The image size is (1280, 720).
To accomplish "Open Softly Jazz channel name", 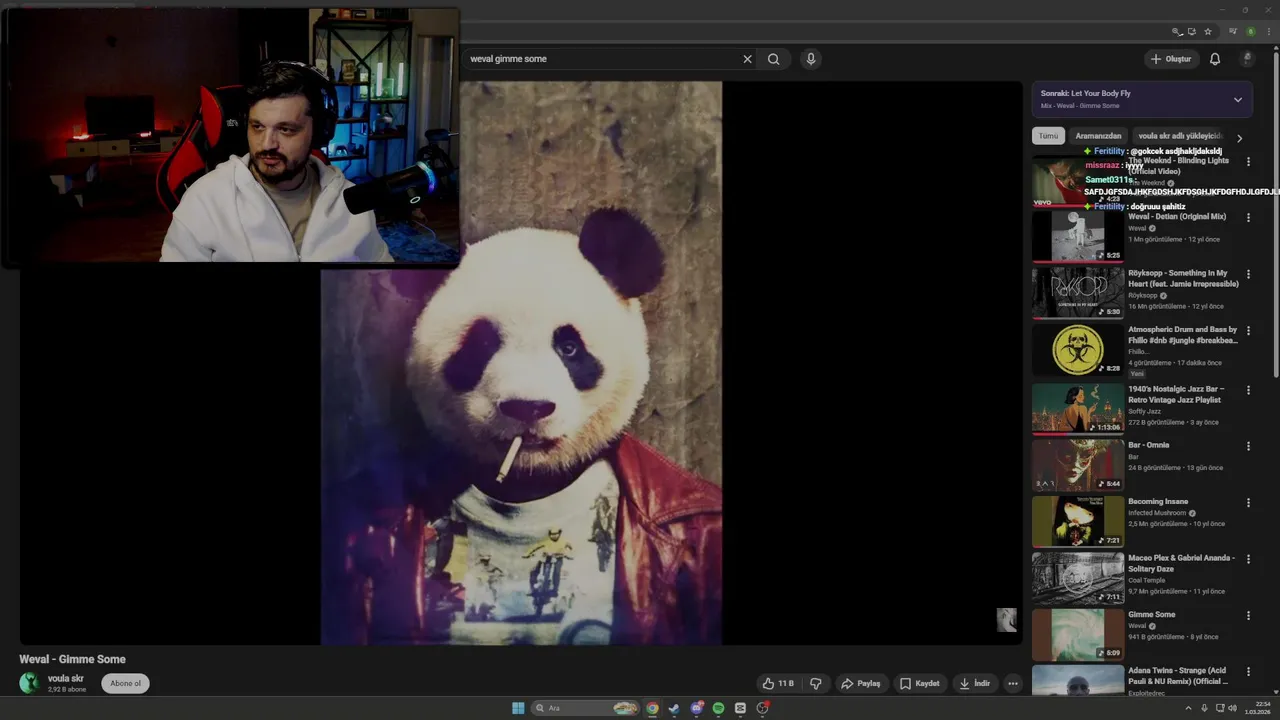I will (x=1144, y=411).
